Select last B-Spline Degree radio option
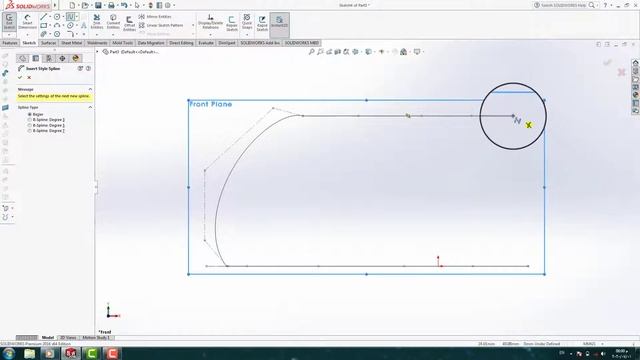 tap(29, 131)
